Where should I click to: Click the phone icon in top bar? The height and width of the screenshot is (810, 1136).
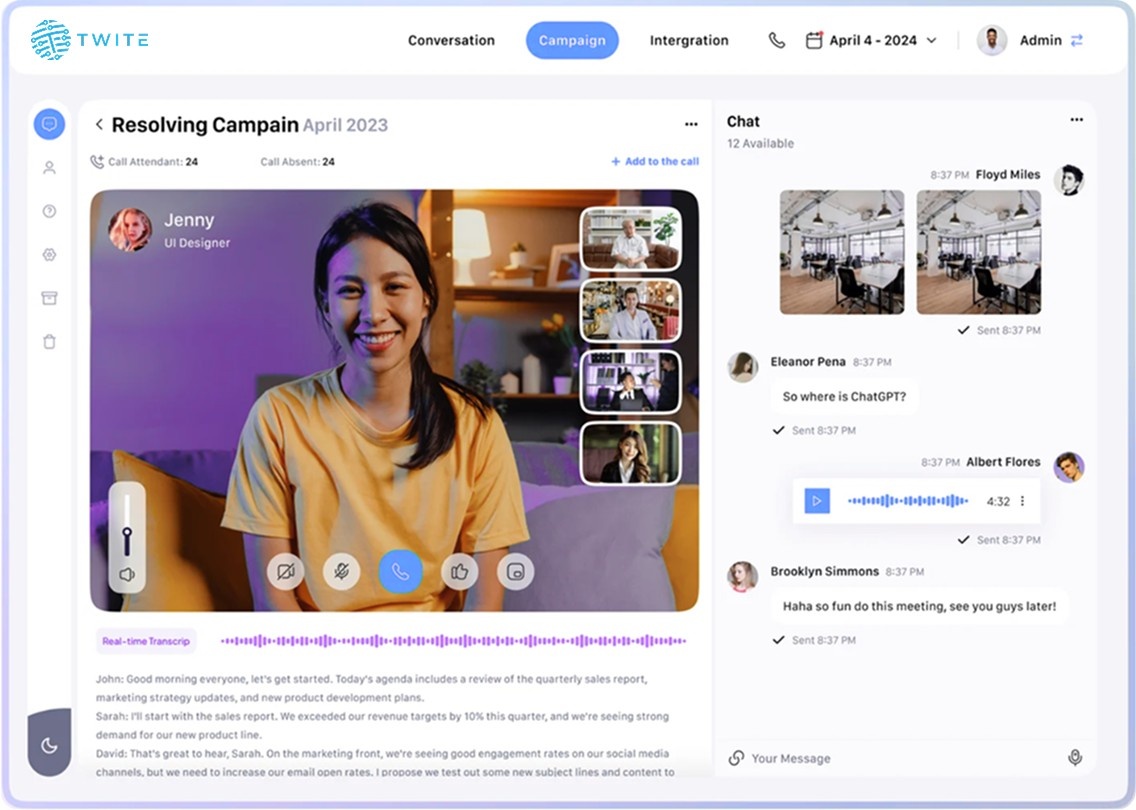[776, 41]
